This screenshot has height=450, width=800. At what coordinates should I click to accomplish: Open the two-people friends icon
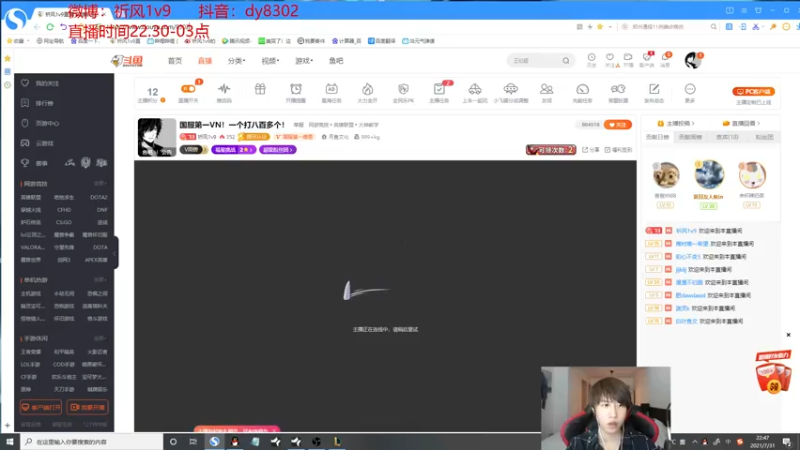(546, 89)
